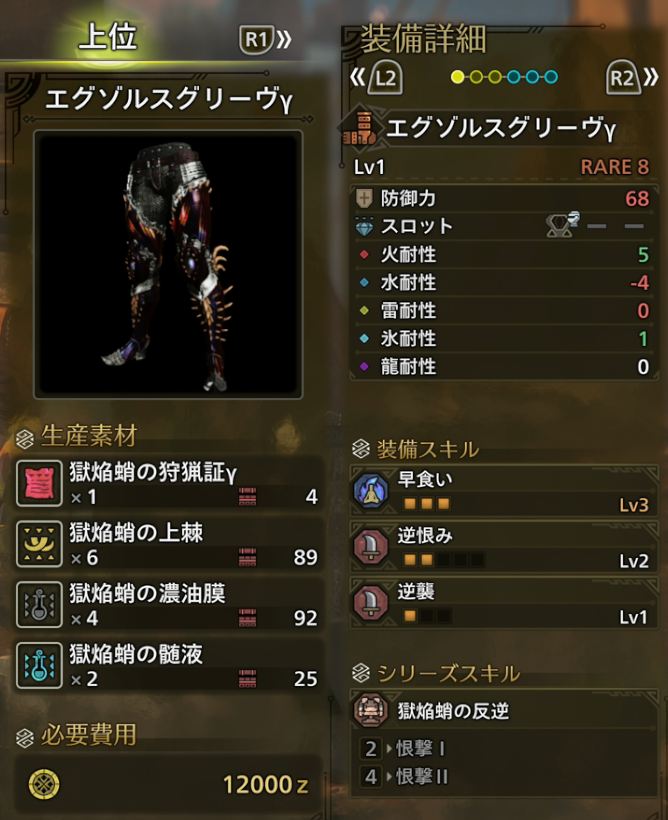Go to previous detail page with L2
Image resolution: width=668 pixels, height=820 pixels.
pyautogui.click(x=377, y=77)
